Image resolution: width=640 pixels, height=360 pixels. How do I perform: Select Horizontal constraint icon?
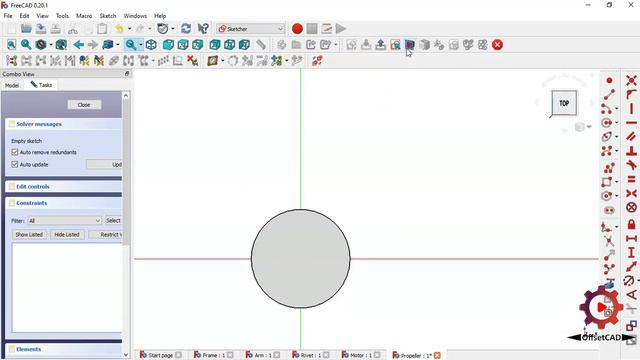pos(631,122)
